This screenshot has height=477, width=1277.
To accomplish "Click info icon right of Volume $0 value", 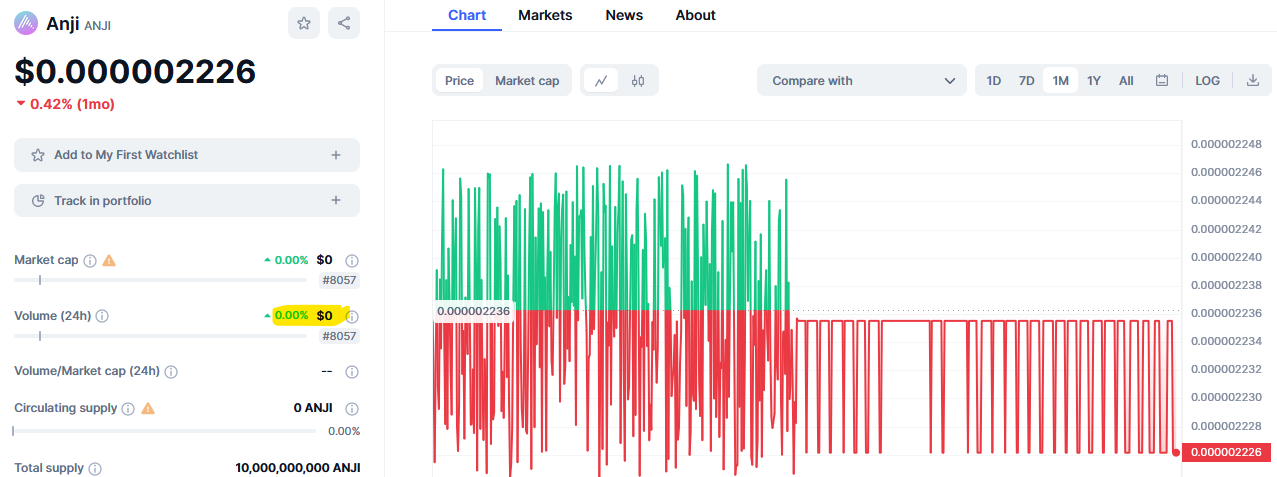I will pyautogui.click(x=352, y=316).
